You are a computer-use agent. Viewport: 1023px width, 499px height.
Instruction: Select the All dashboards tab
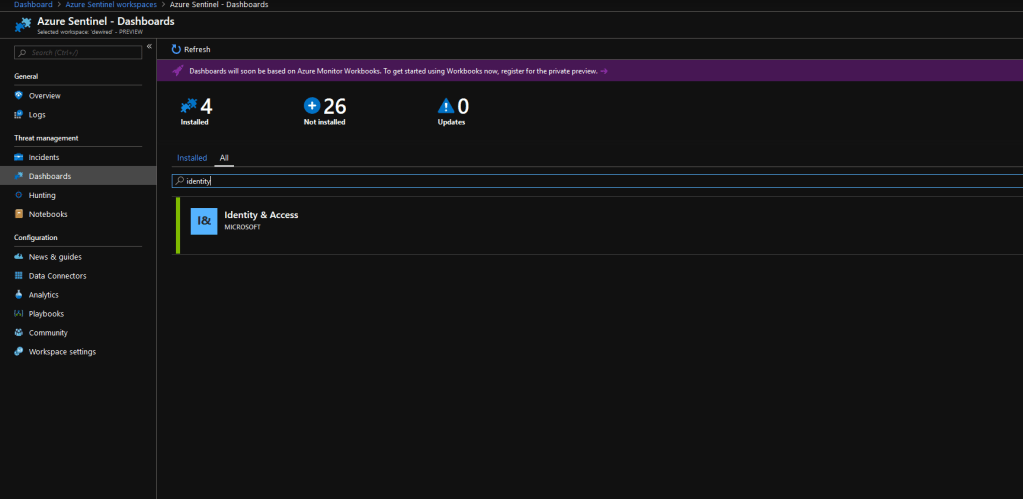[x=225, y=158]
